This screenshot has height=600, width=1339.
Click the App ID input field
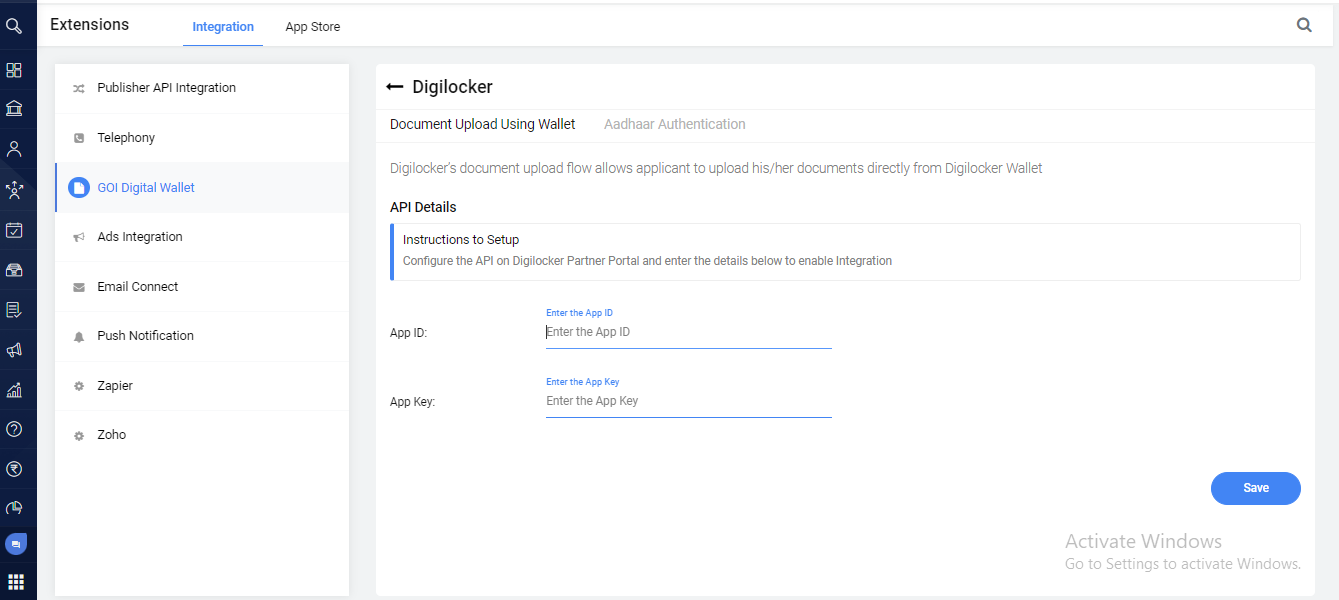click(688, 332)
